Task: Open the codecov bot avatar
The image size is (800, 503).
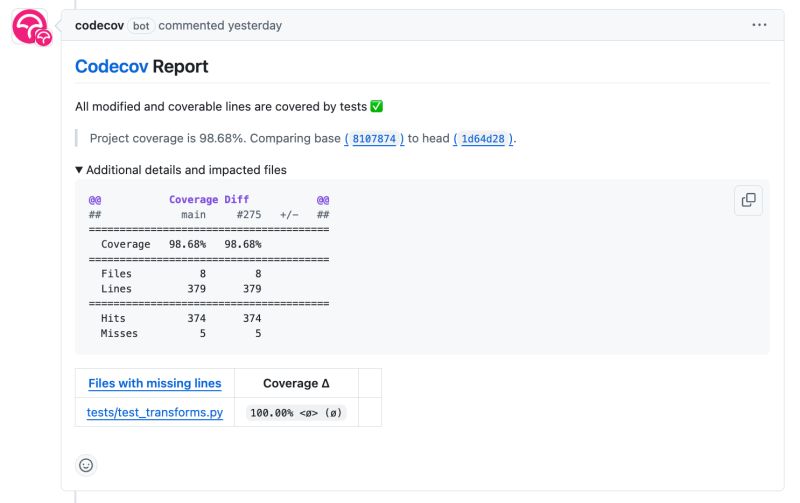Action: 32,27
